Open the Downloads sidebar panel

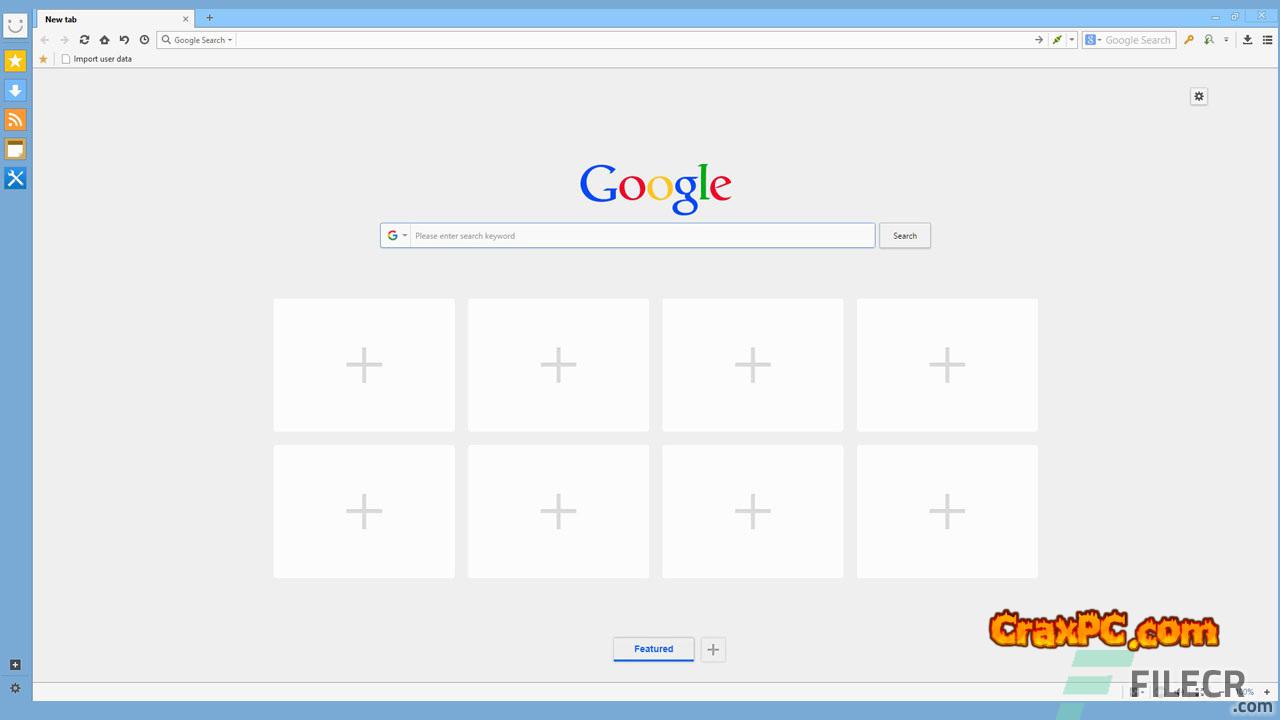[x=15, y=90]
